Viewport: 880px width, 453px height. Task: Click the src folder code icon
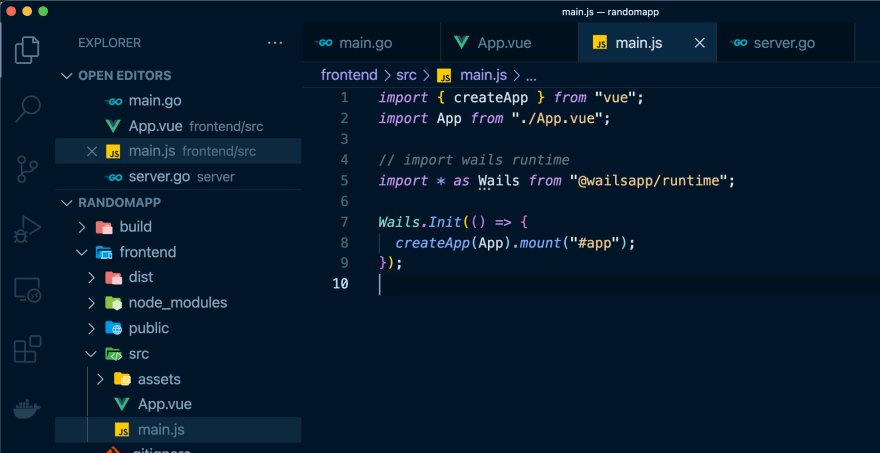click(113, 354)
